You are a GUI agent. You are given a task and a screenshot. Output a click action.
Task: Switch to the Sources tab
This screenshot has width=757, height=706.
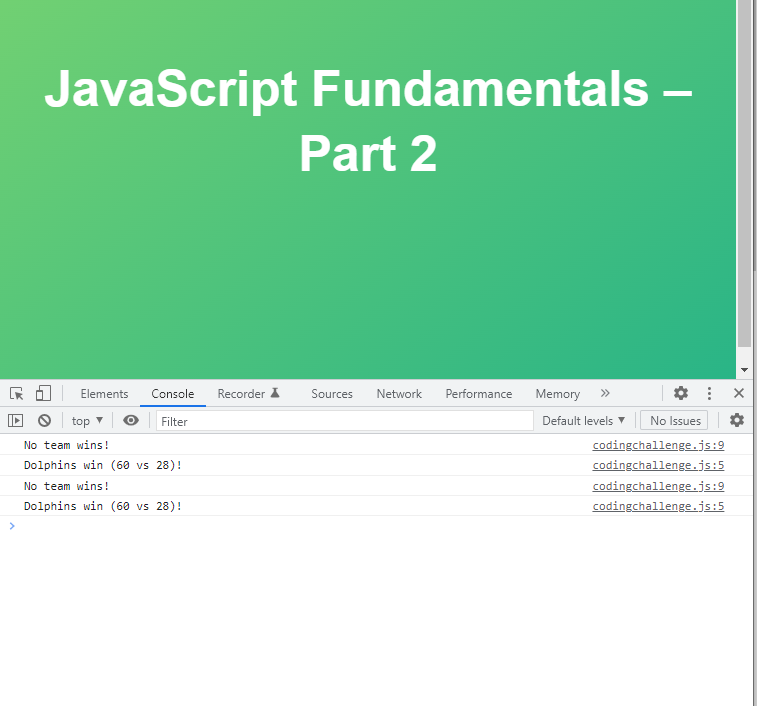332,394
